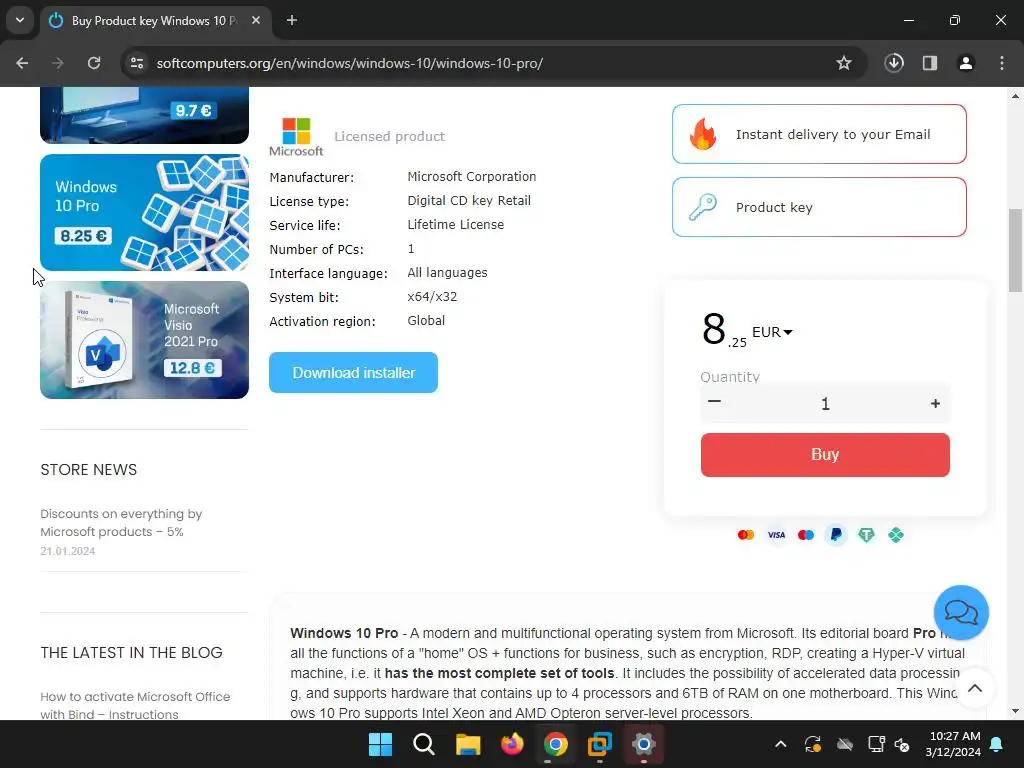Screen dimensions: 1024x768
Task: Click the Digital CD key Retail text
Action: pos(469,200)
